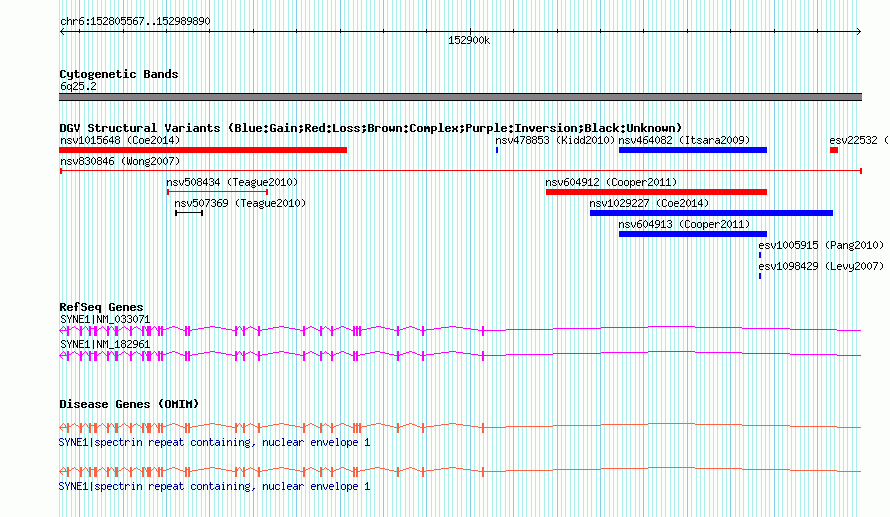Screen dimensions: 890x517
Task: Open first SYNE1 spectrin repeat containing link
Action: [x=215, y=442]
